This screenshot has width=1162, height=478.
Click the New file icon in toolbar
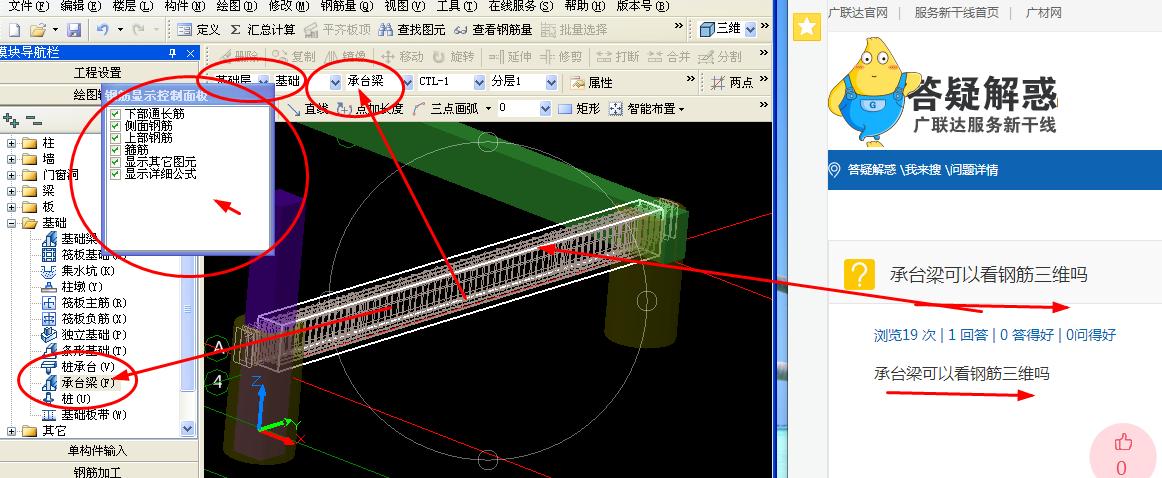[14, 30]
